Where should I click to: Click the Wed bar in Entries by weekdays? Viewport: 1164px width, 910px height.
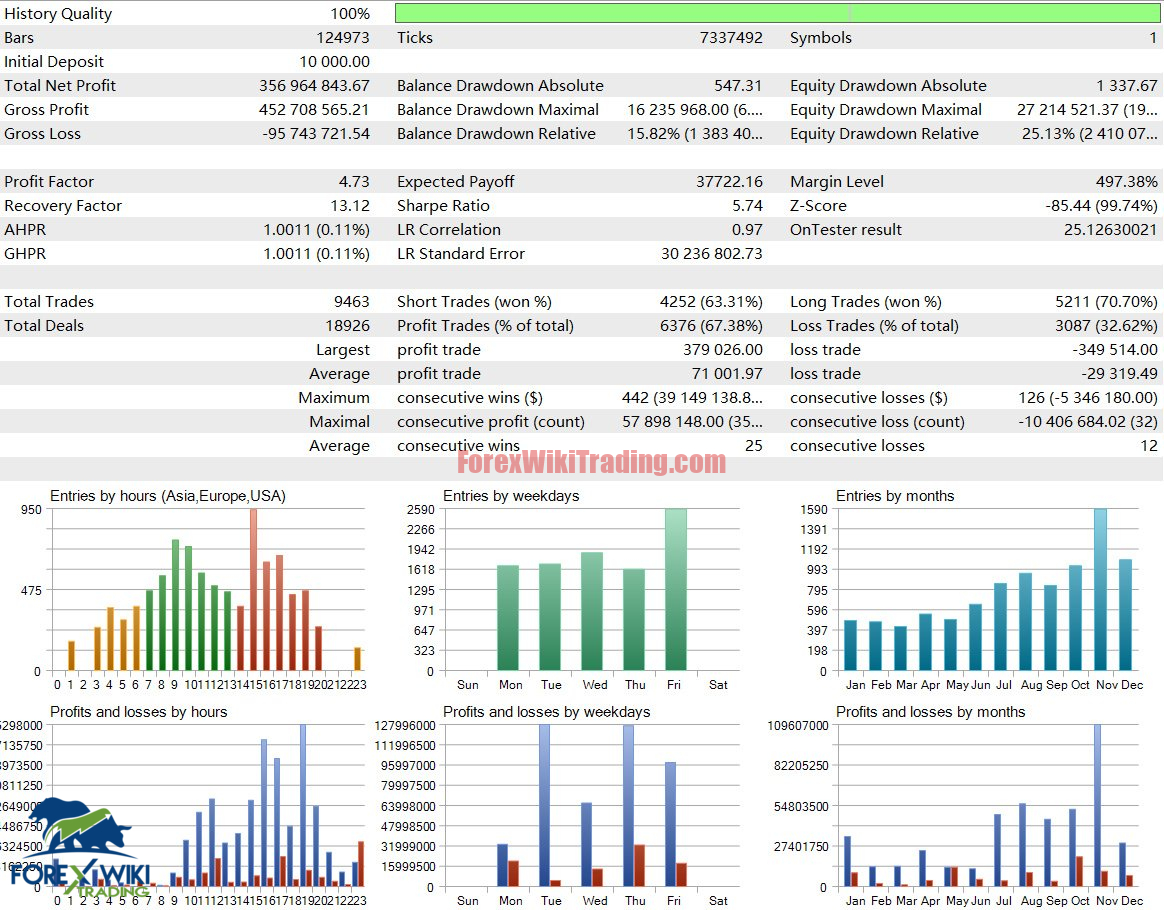592,612
